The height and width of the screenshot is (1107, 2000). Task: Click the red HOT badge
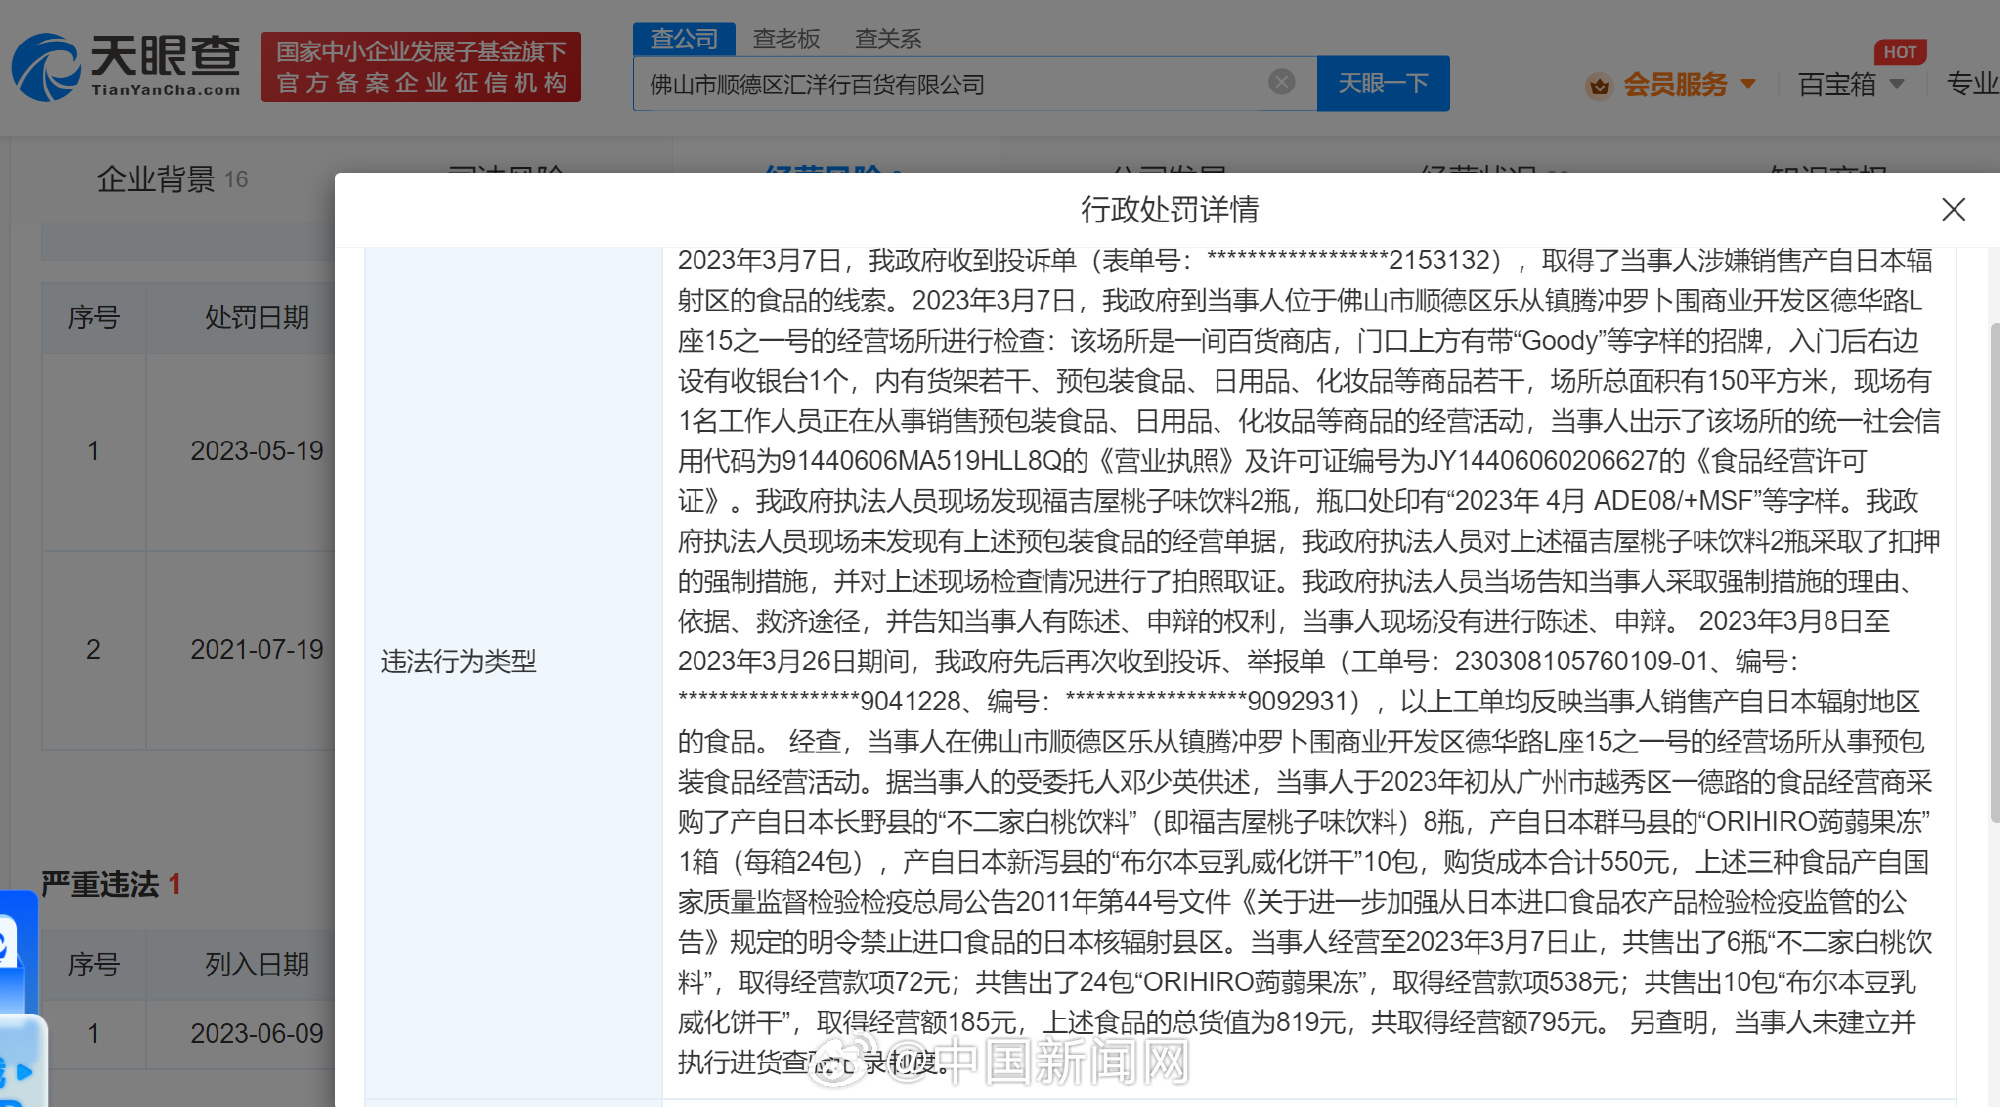[x=1899, y=52]
